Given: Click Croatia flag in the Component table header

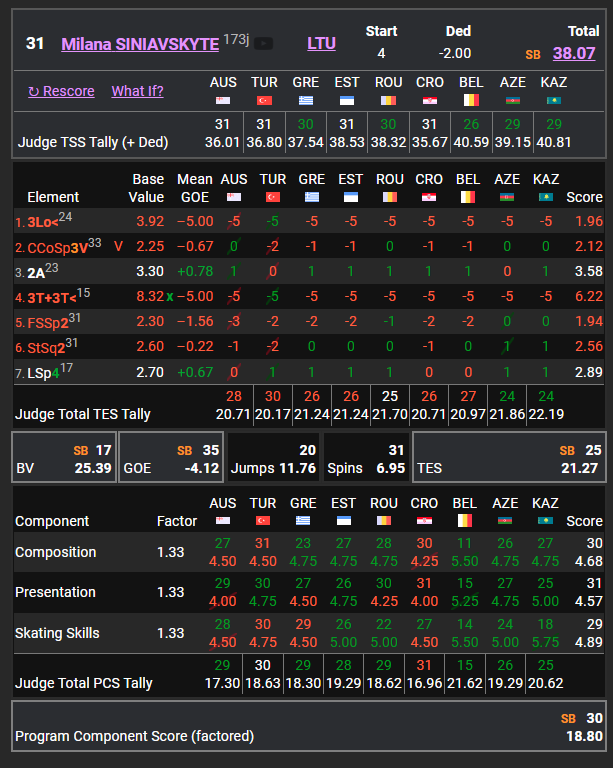Looking at the screenshot, I should (x=429, y=521).
